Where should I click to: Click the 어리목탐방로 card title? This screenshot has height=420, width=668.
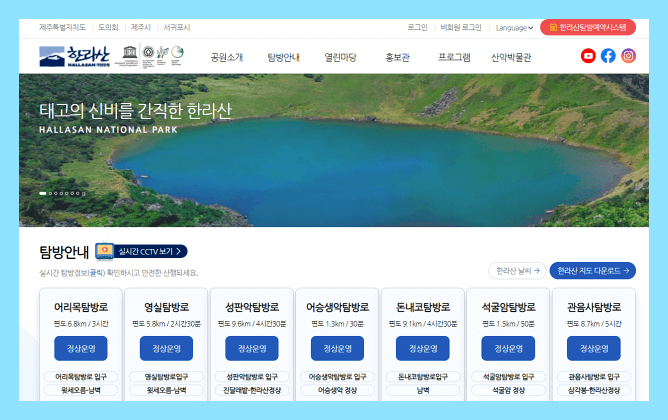81,307
